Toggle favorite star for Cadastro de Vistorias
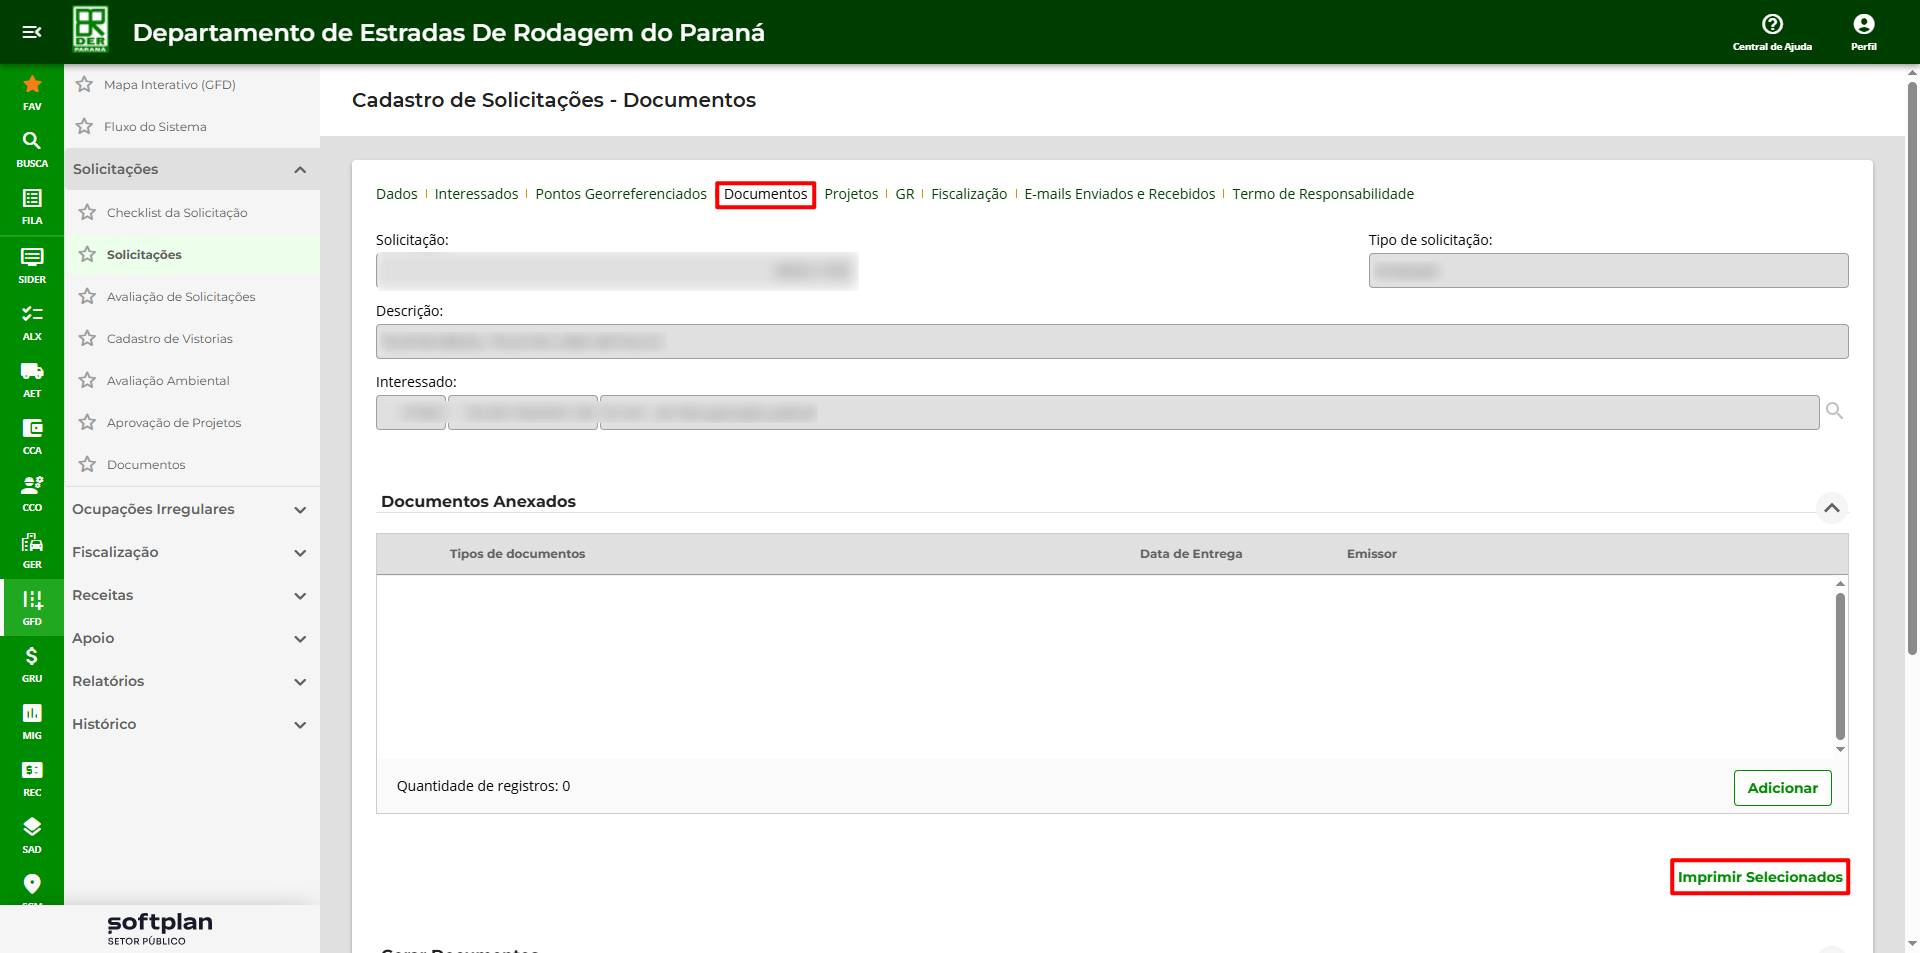The height and width of the screenshot is (953, 1920). (88, 339)
